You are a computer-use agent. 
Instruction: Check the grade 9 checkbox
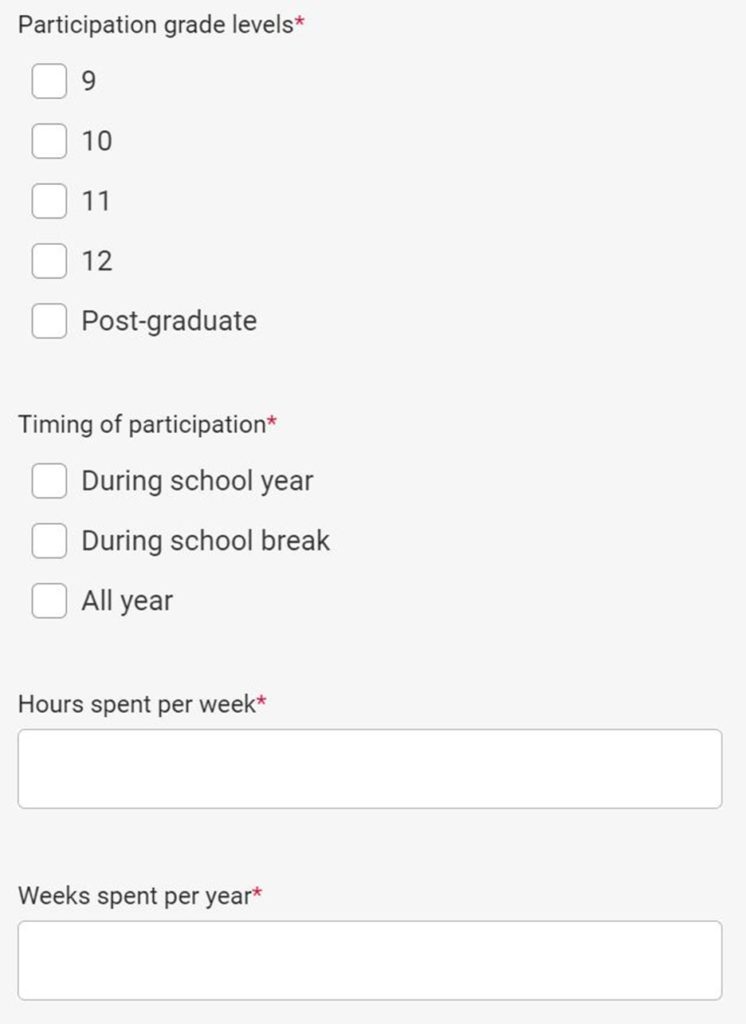(49, 81)
